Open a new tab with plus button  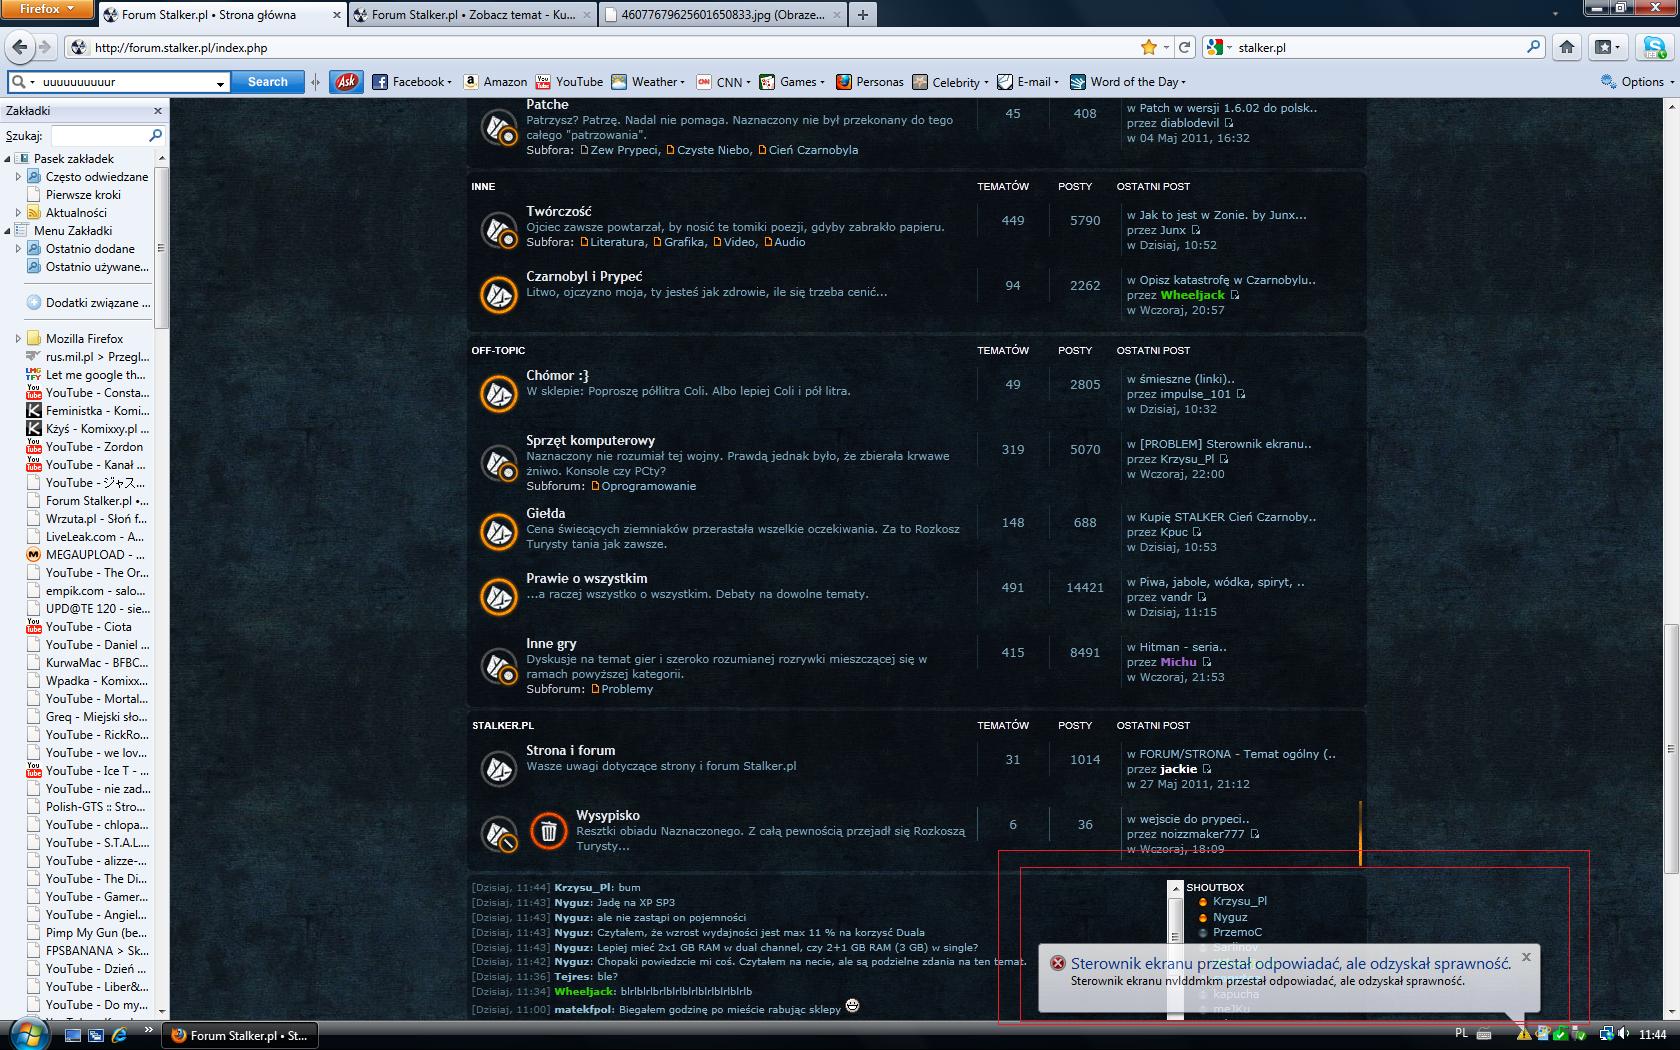(862, 14)
